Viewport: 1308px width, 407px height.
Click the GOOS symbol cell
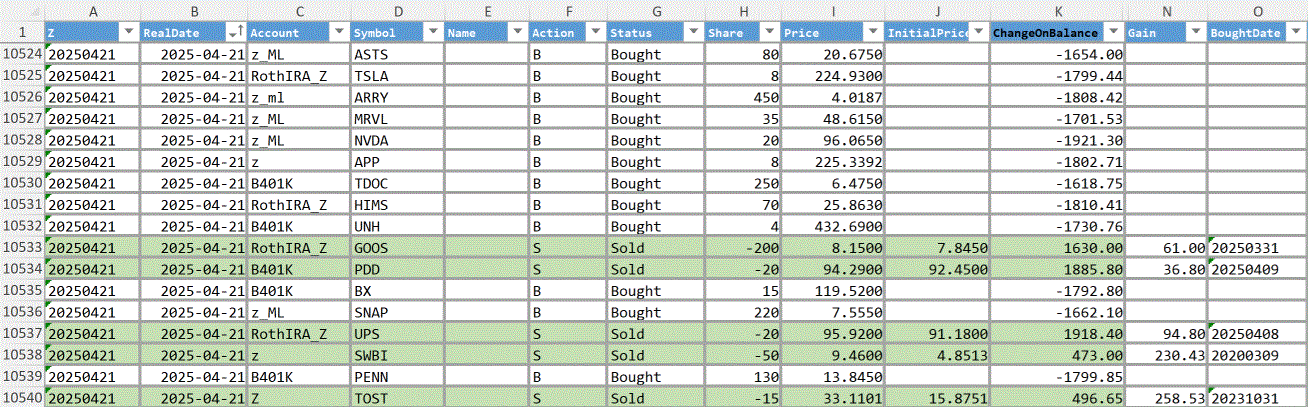397,247
